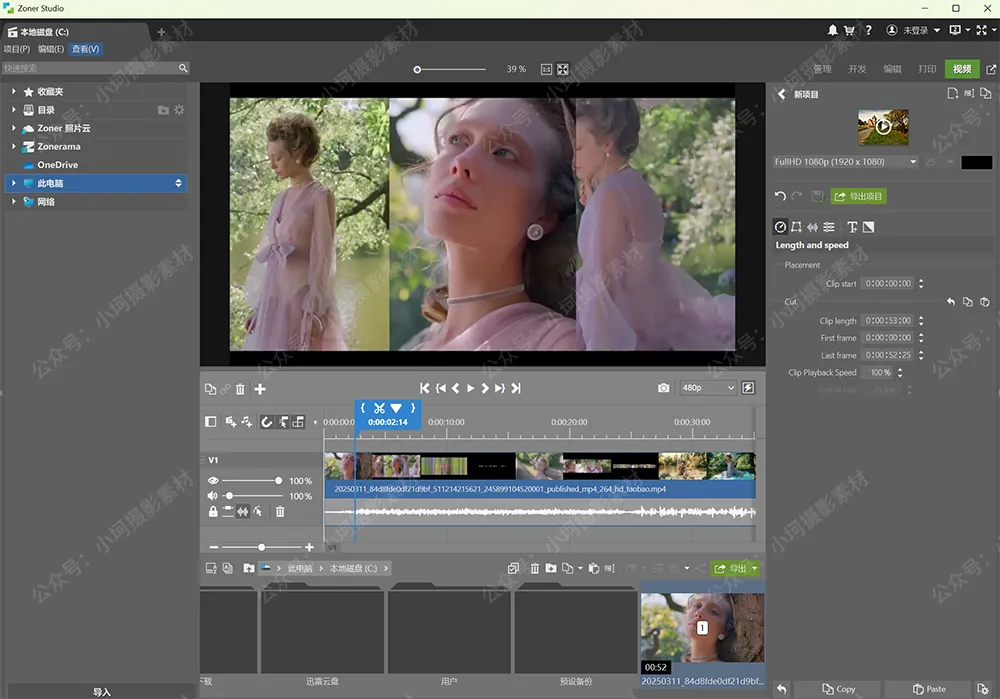Click the Paste button at bottom right
1000x699 pixels.
(929, 689)
